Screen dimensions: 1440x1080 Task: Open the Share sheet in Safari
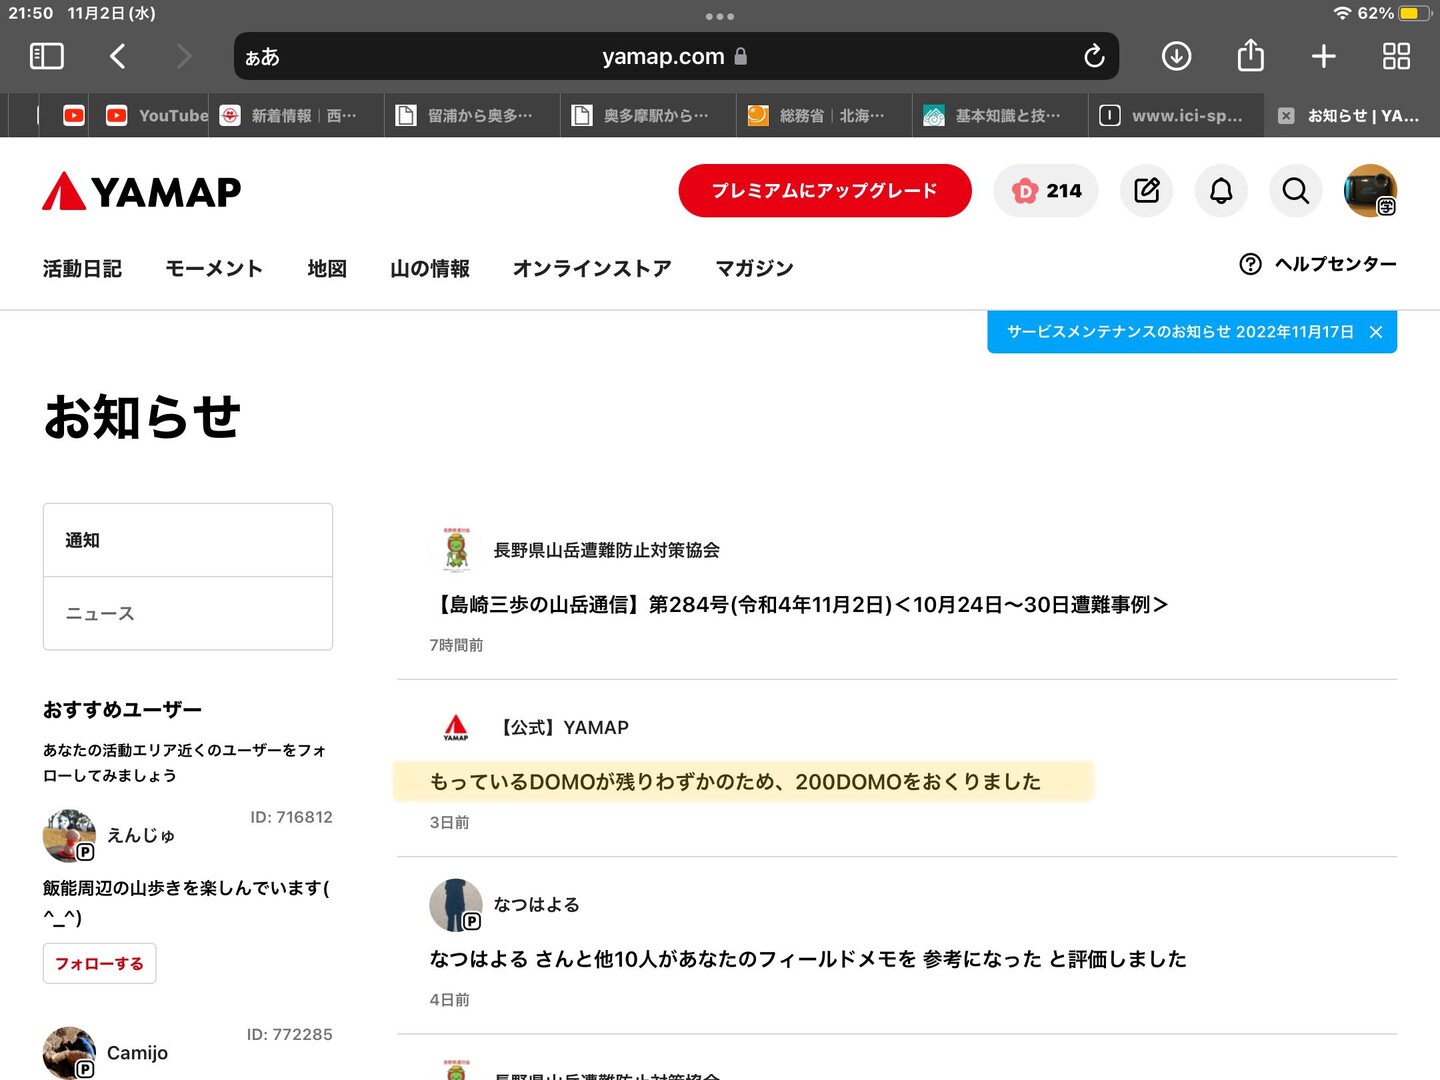tap(1250, 56)
